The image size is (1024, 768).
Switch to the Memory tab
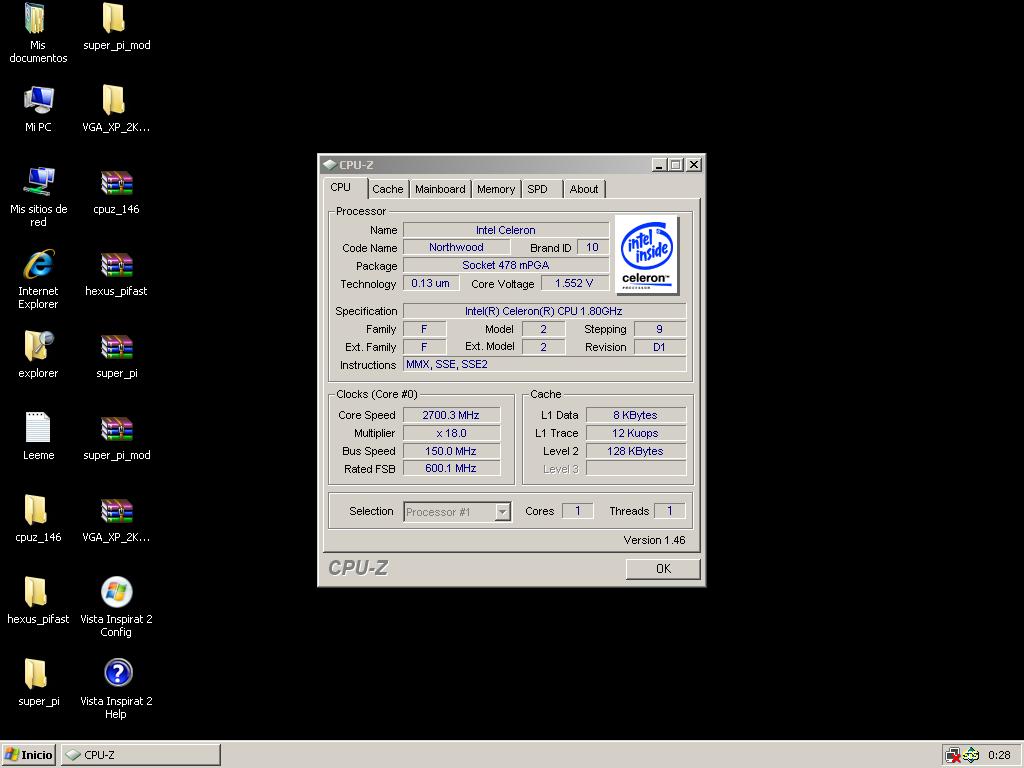point(496,189)
